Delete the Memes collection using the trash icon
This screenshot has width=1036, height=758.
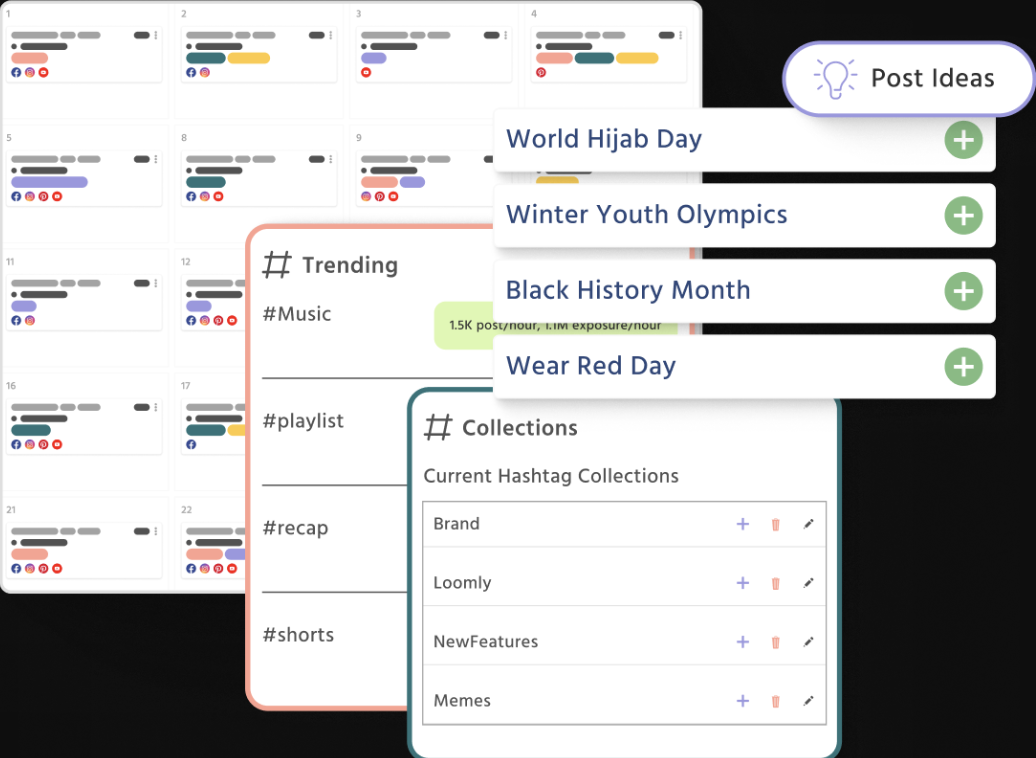pyautogui.click(x=776, y=701)
